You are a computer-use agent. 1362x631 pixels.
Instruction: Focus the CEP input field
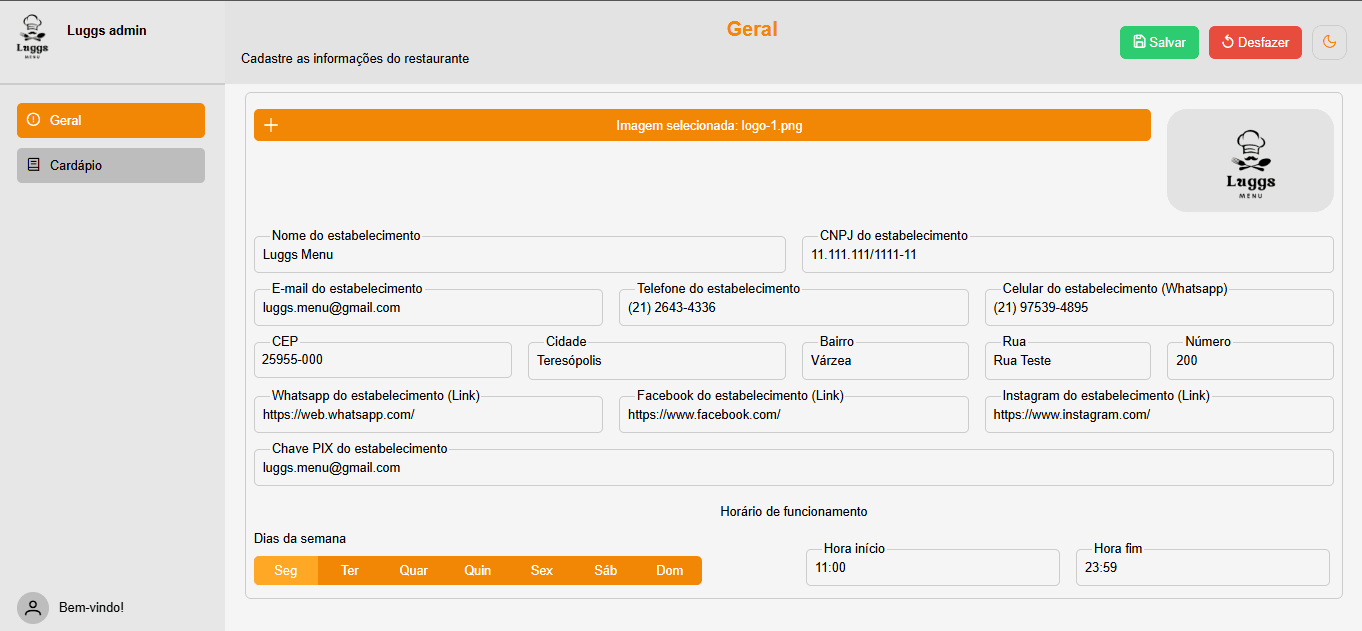(383, 360)
